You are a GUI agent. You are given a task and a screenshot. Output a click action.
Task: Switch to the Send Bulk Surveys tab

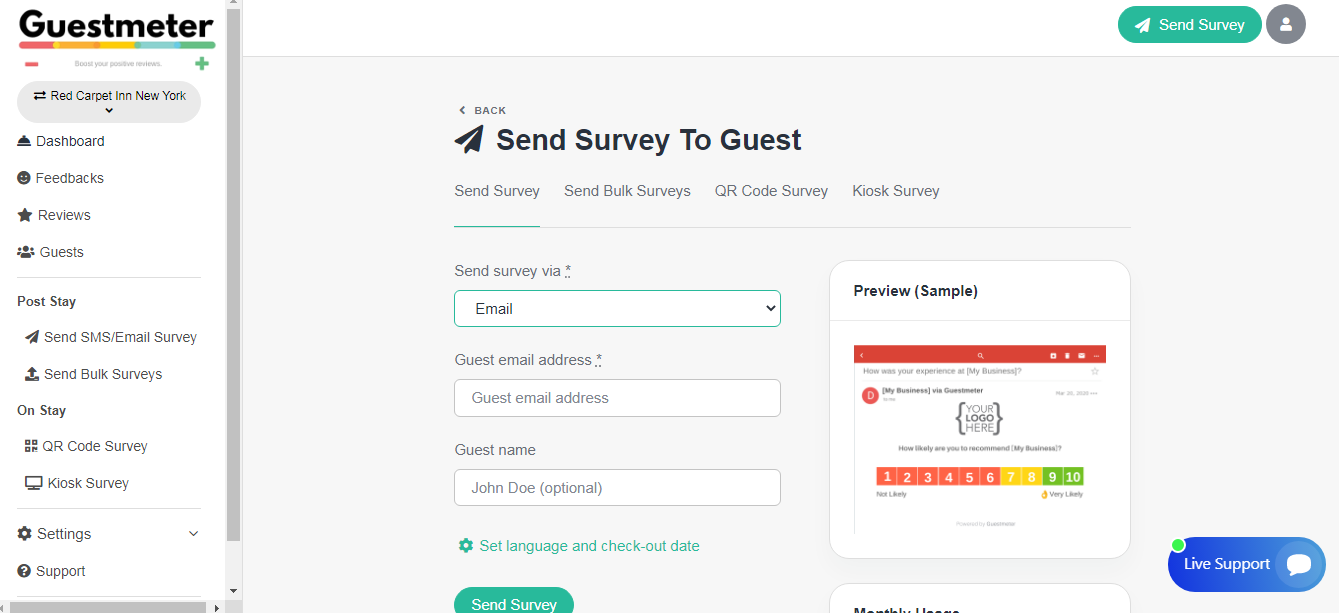[x=627, y=191]
